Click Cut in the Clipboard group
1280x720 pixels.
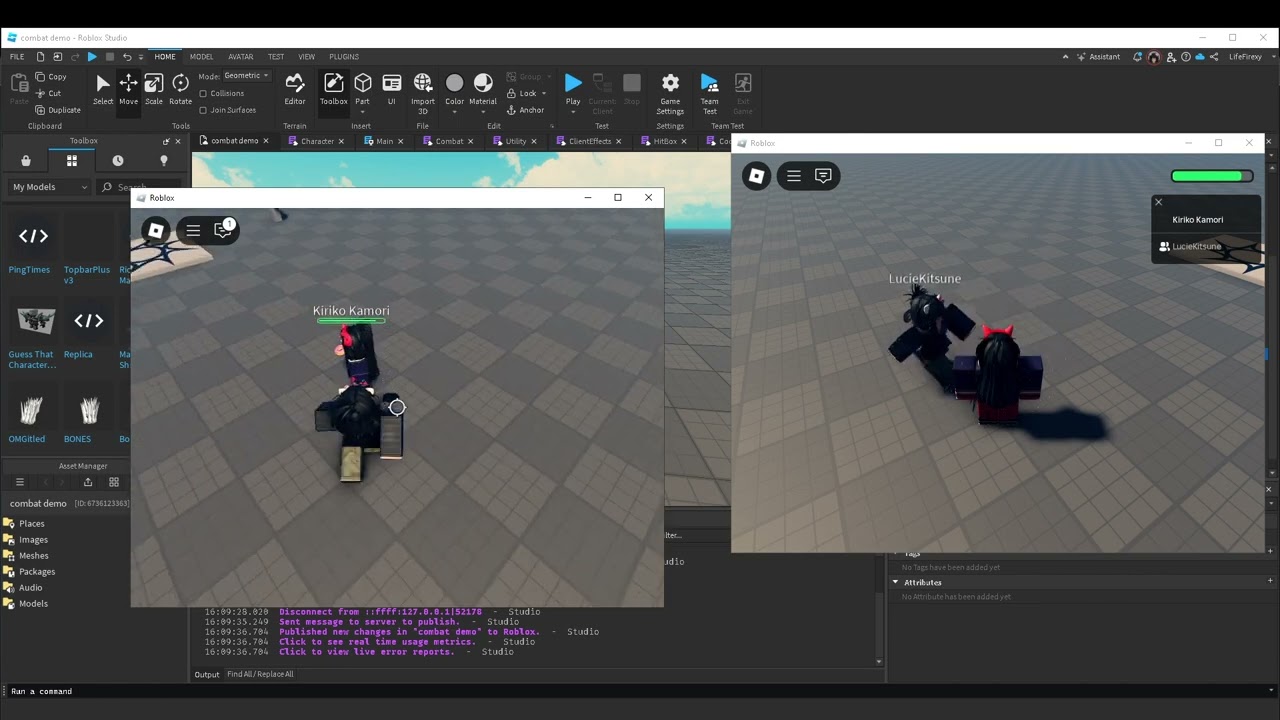point(48,93)
